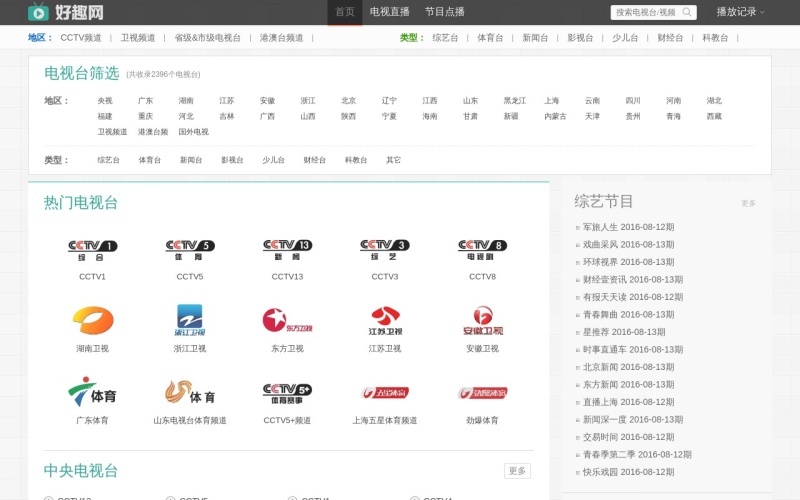The height and width of the screenshot is (500, 800).
Task: Switch to the 电视直播 tab
Action: tap(390, 12)
